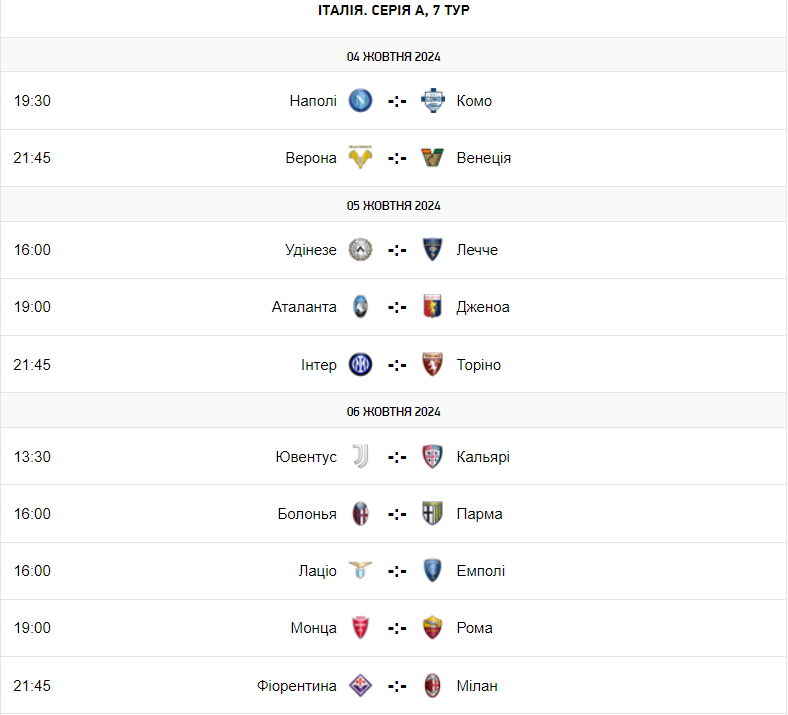Click the Inter Milan crest icon
The height and width of the screenshot is (715, 788).
click(x=360, y=365)
